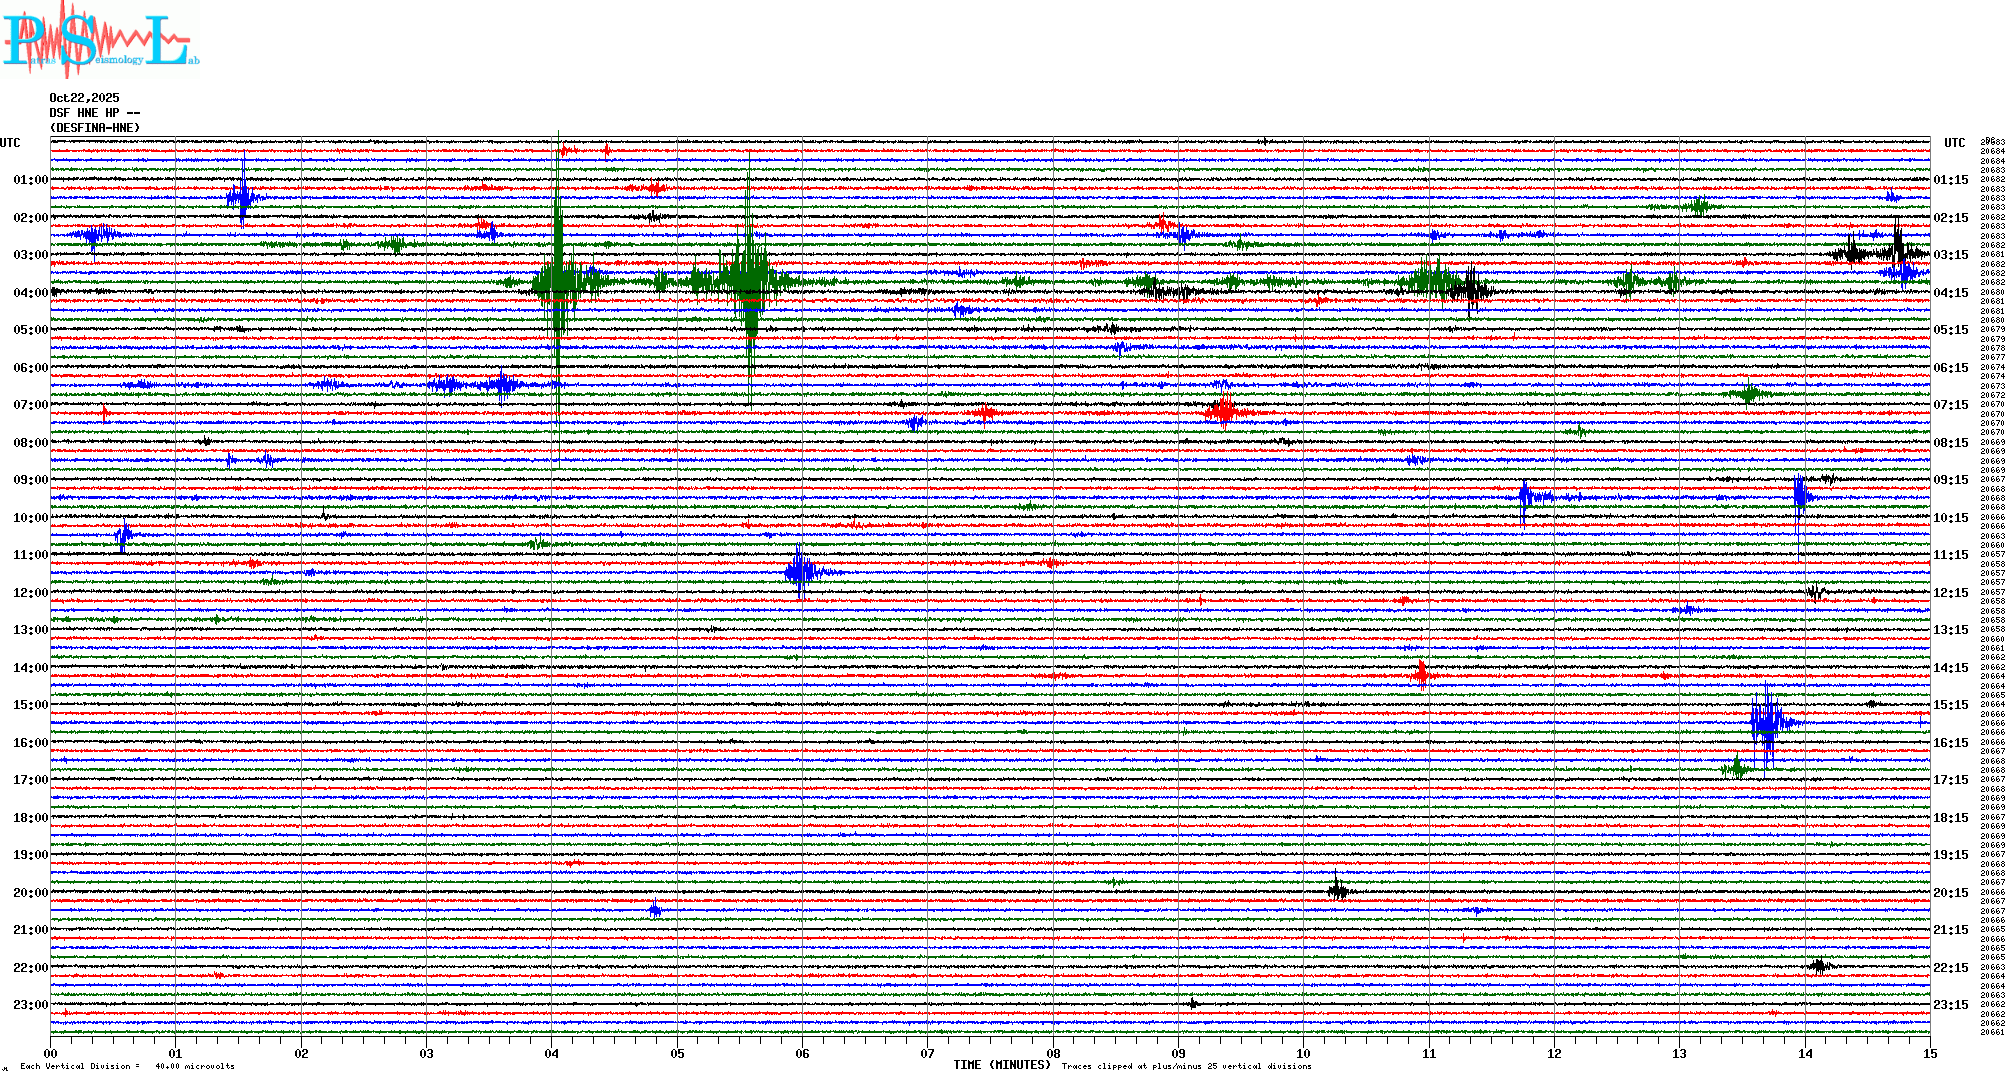Click the UTC label on the left side
2010x1080 pixels.
point(10,143)
